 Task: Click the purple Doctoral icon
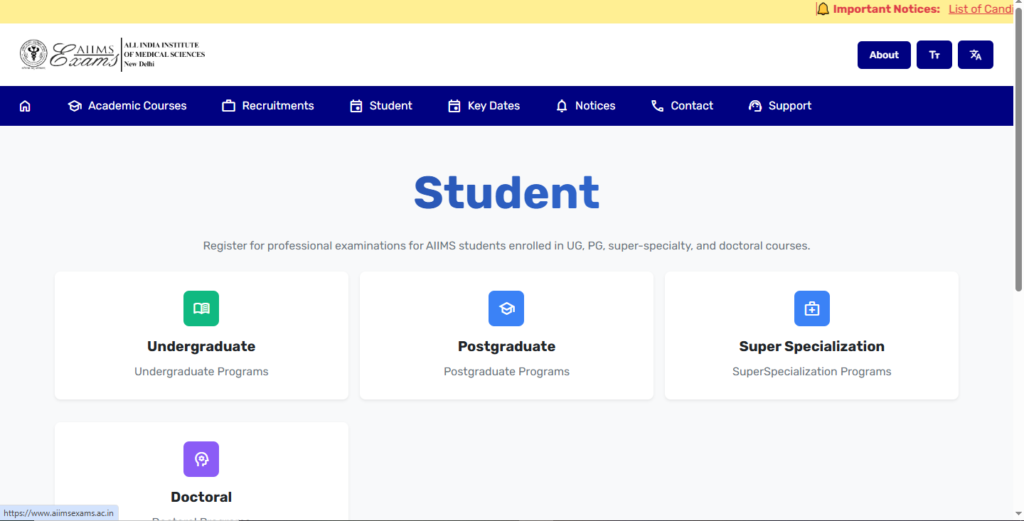201,459
